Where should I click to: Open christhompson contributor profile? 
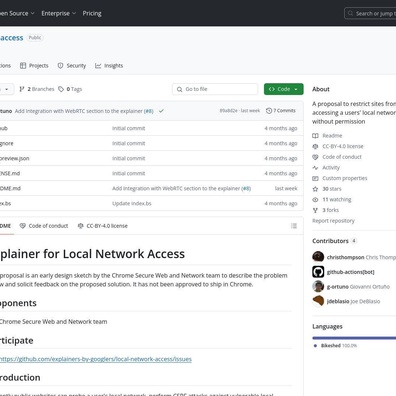345,257
